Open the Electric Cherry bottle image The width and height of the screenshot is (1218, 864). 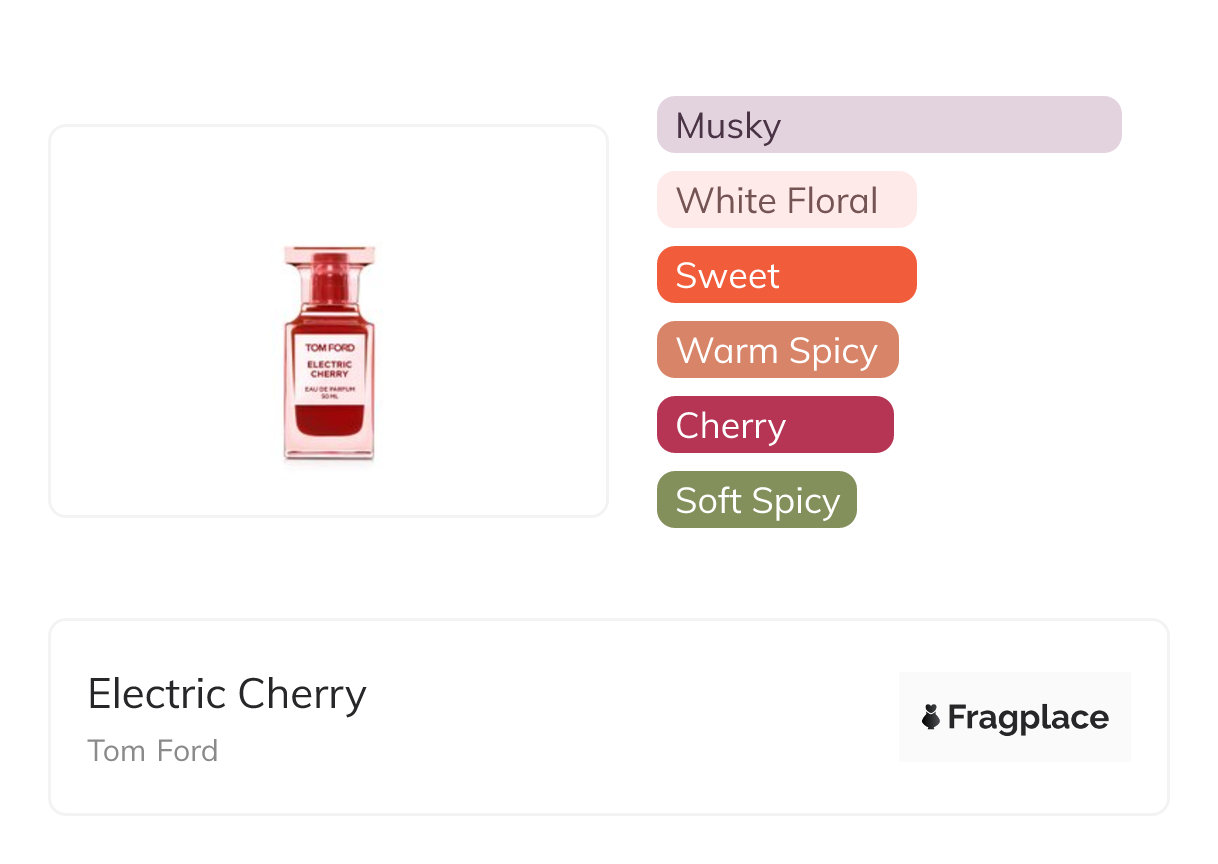click(x=329, y=353)
